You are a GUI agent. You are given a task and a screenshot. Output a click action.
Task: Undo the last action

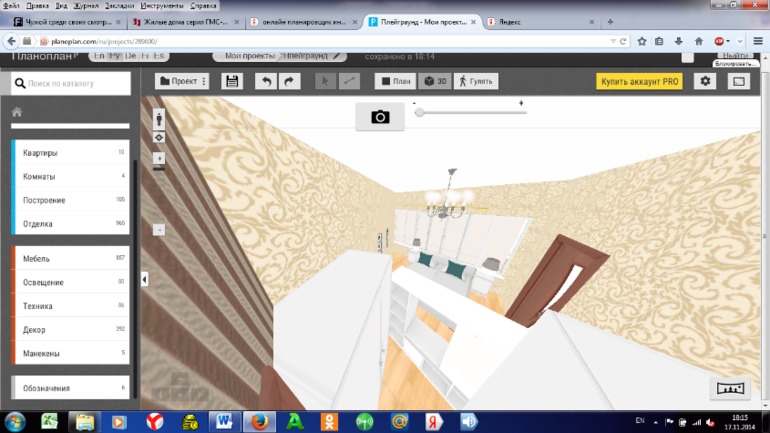tap(265, 81)
